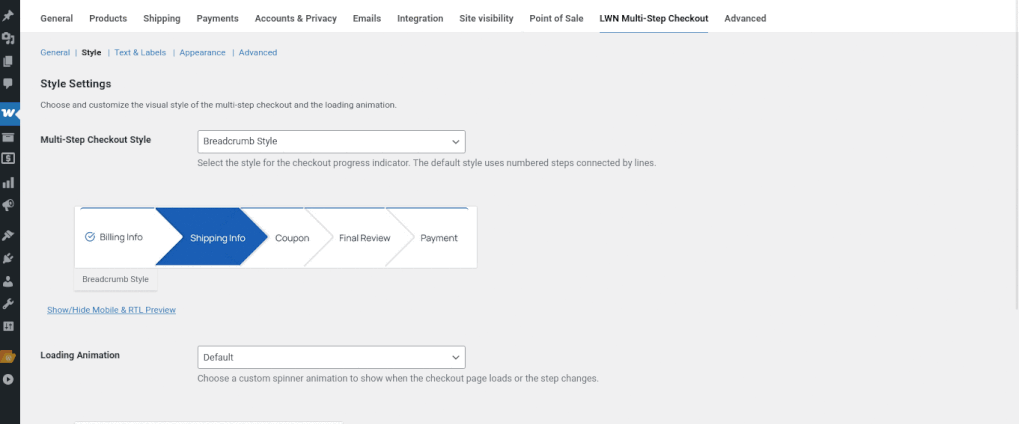Viewport: 1021px width, 425px height.
Task: Open the Appearance paintbrush icon
Action: (8, 236)
